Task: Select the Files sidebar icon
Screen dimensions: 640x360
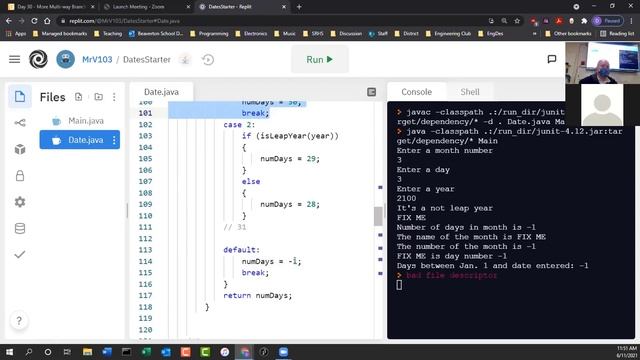Action: 20,97
